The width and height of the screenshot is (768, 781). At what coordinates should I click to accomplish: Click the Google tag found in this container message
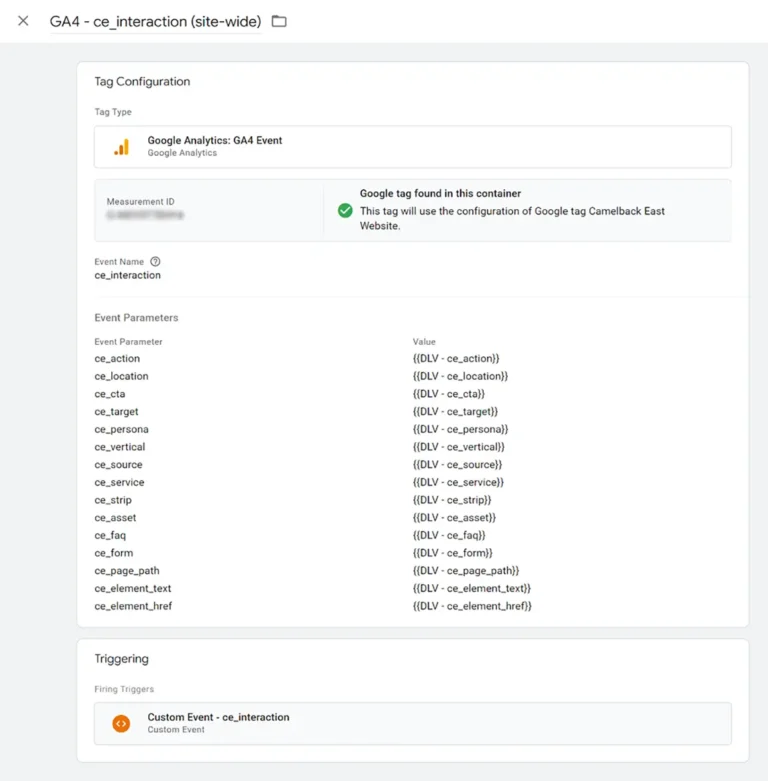(x=440, y=193)
